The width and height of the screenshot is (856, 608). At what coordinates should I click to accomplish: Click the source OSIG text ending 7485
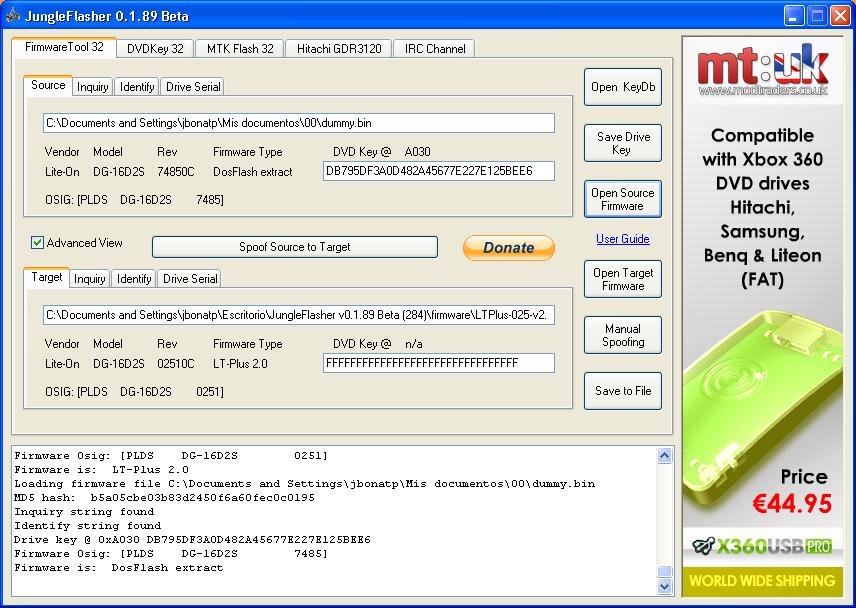point(134,200)
